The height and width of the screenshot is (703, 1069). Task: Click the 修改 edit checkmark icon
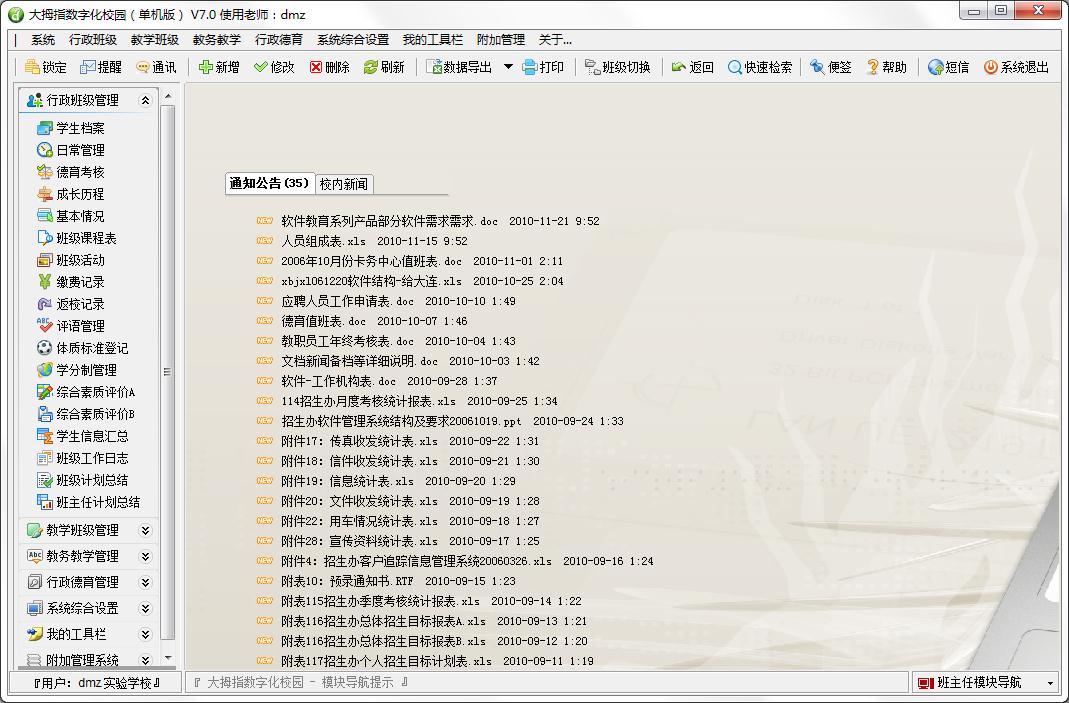[260, 67]
